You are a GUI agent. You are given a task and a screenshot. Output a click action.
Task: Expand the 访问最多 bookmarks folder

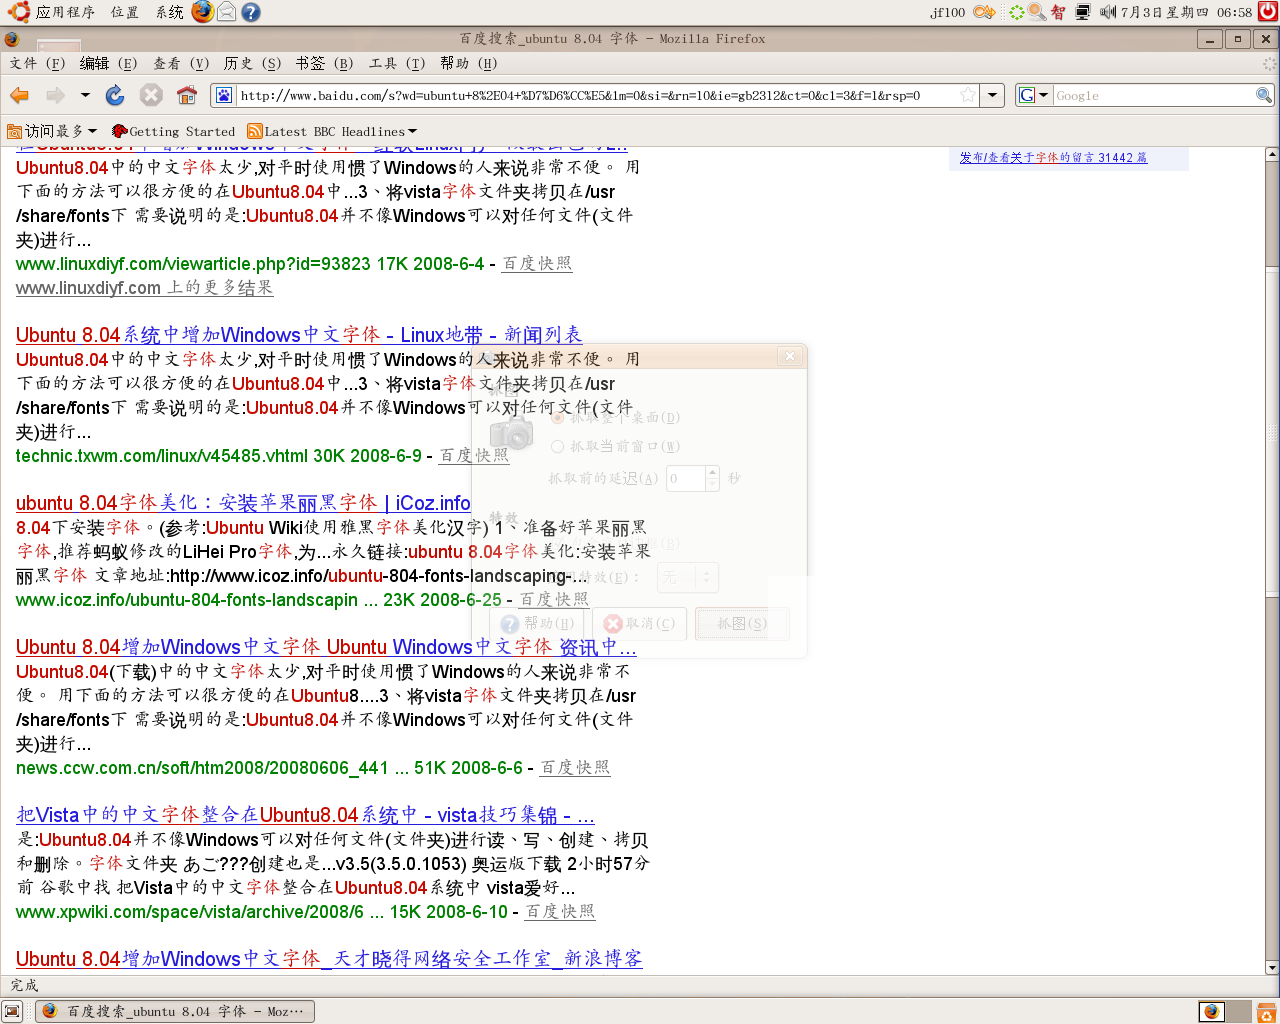point(52,131)
